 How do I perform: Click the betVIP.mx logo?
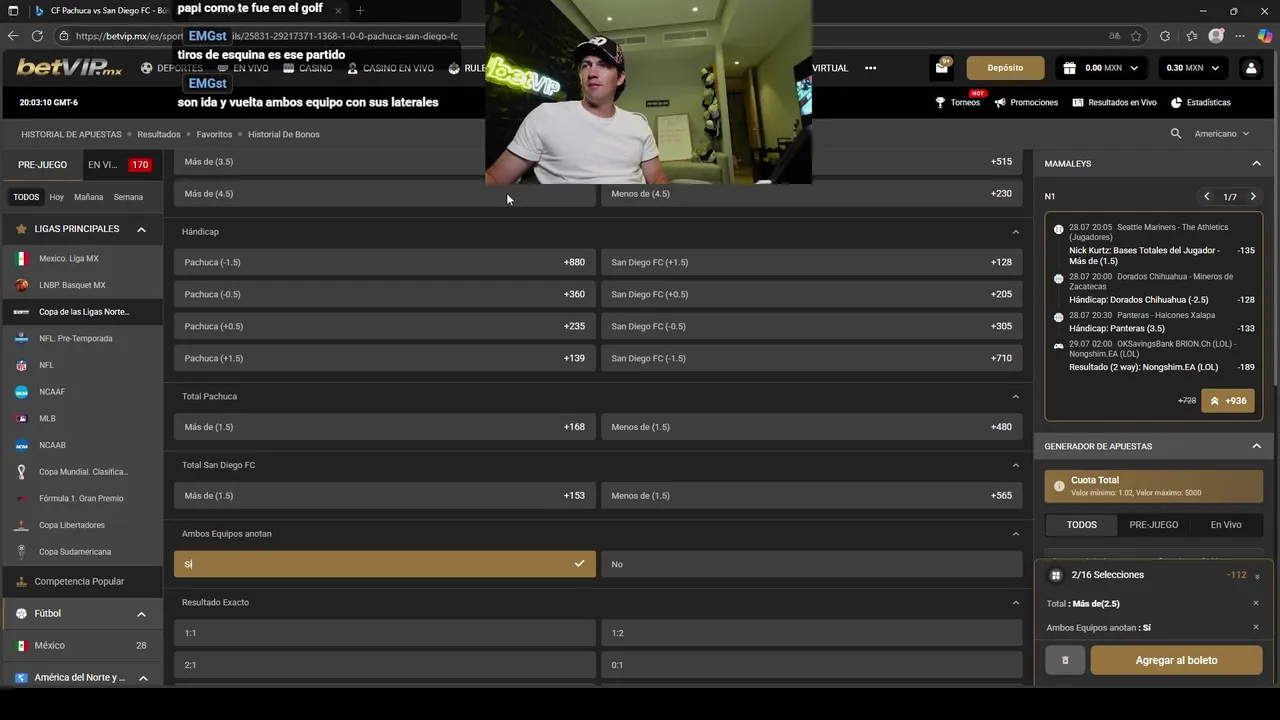point(69,68)
